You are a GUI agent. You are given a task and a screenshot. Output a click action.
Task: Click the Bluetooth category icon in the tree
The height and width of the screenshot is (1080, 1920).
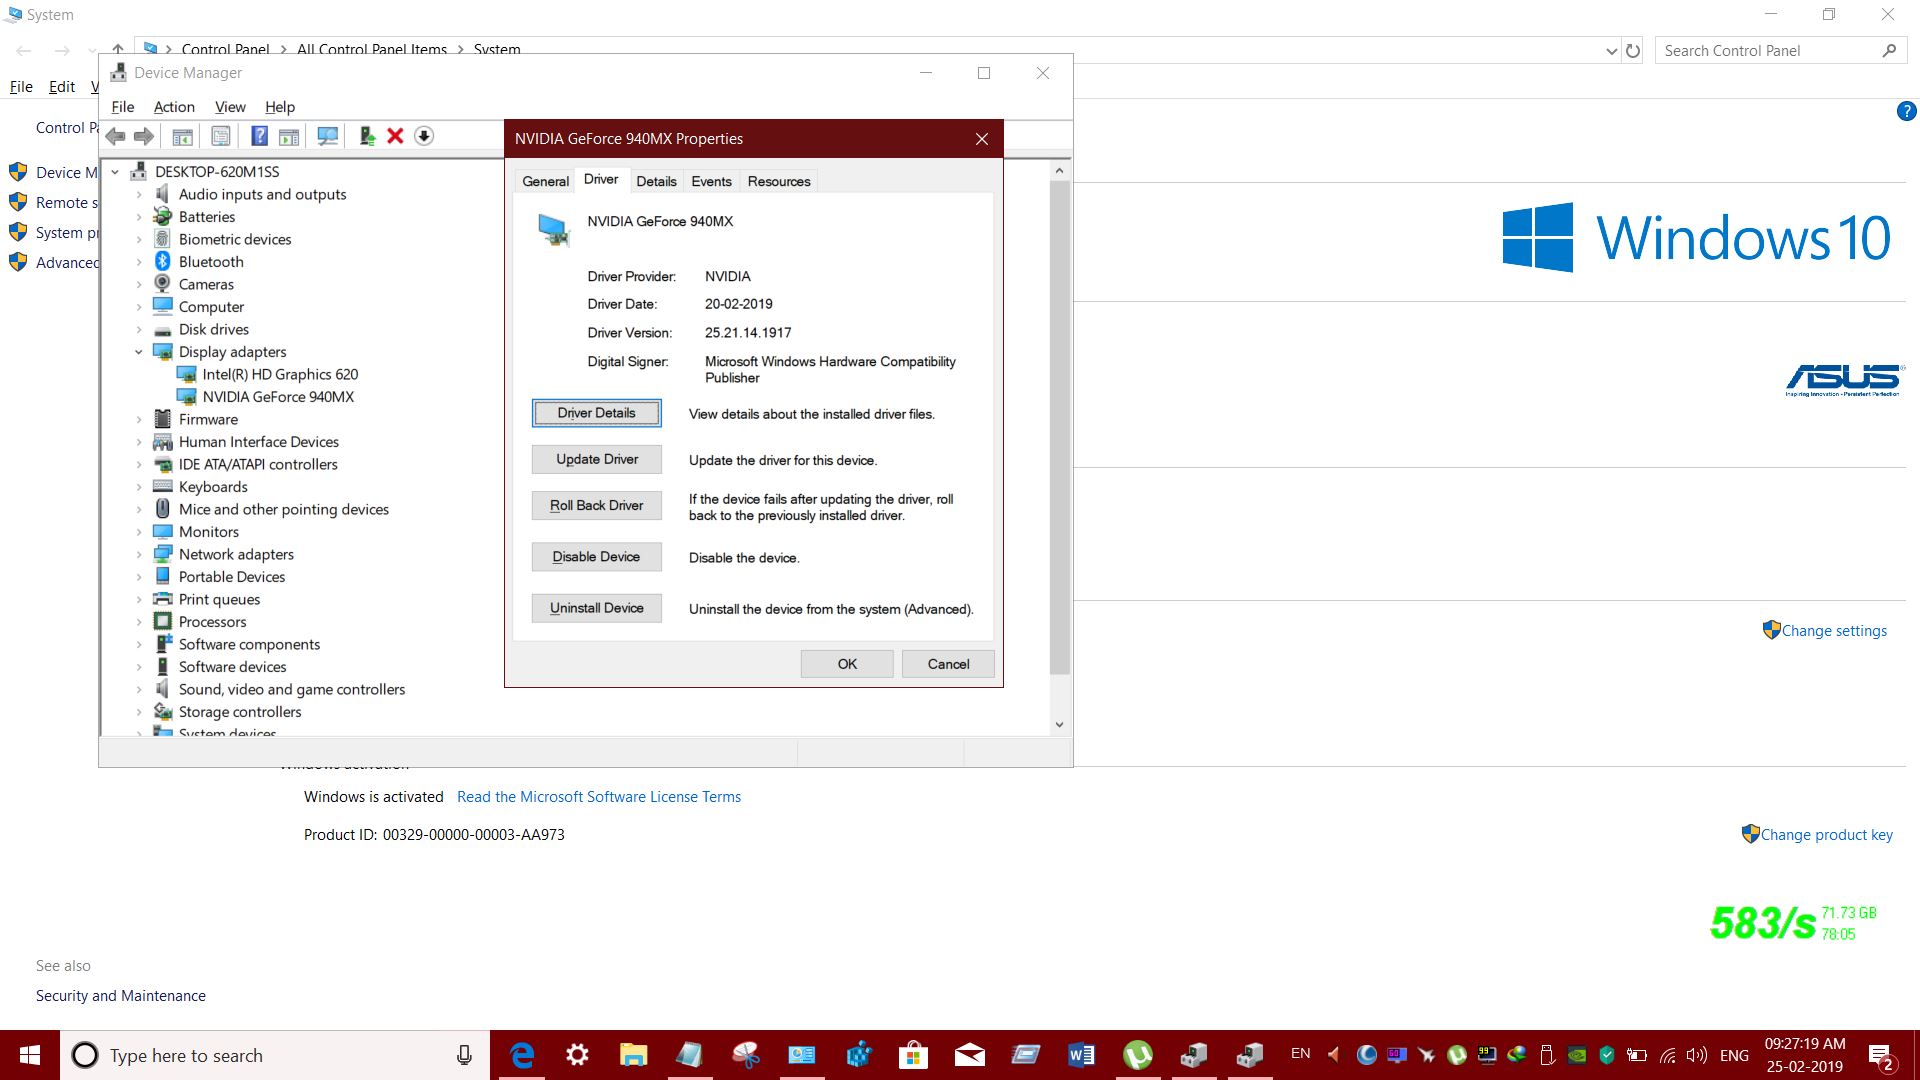point(162,261)
